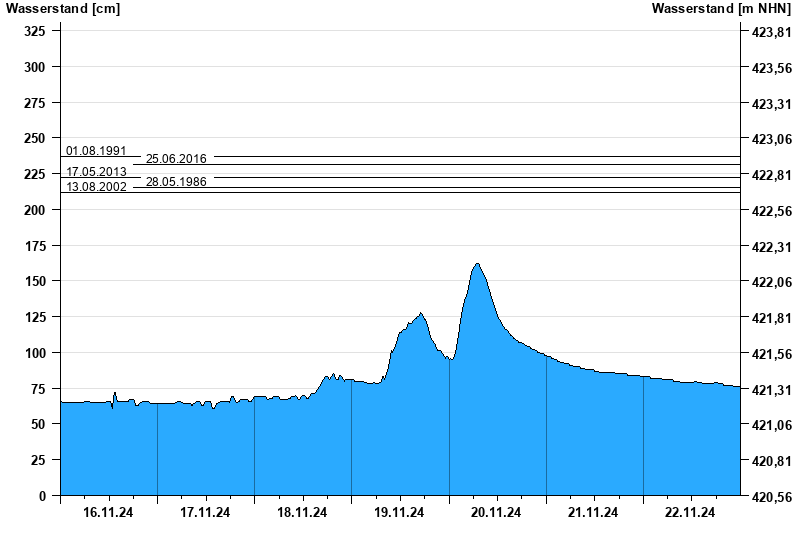Click the 28.05.1986 flood marker label
800x550 pixels.
[x=176, y=182]
